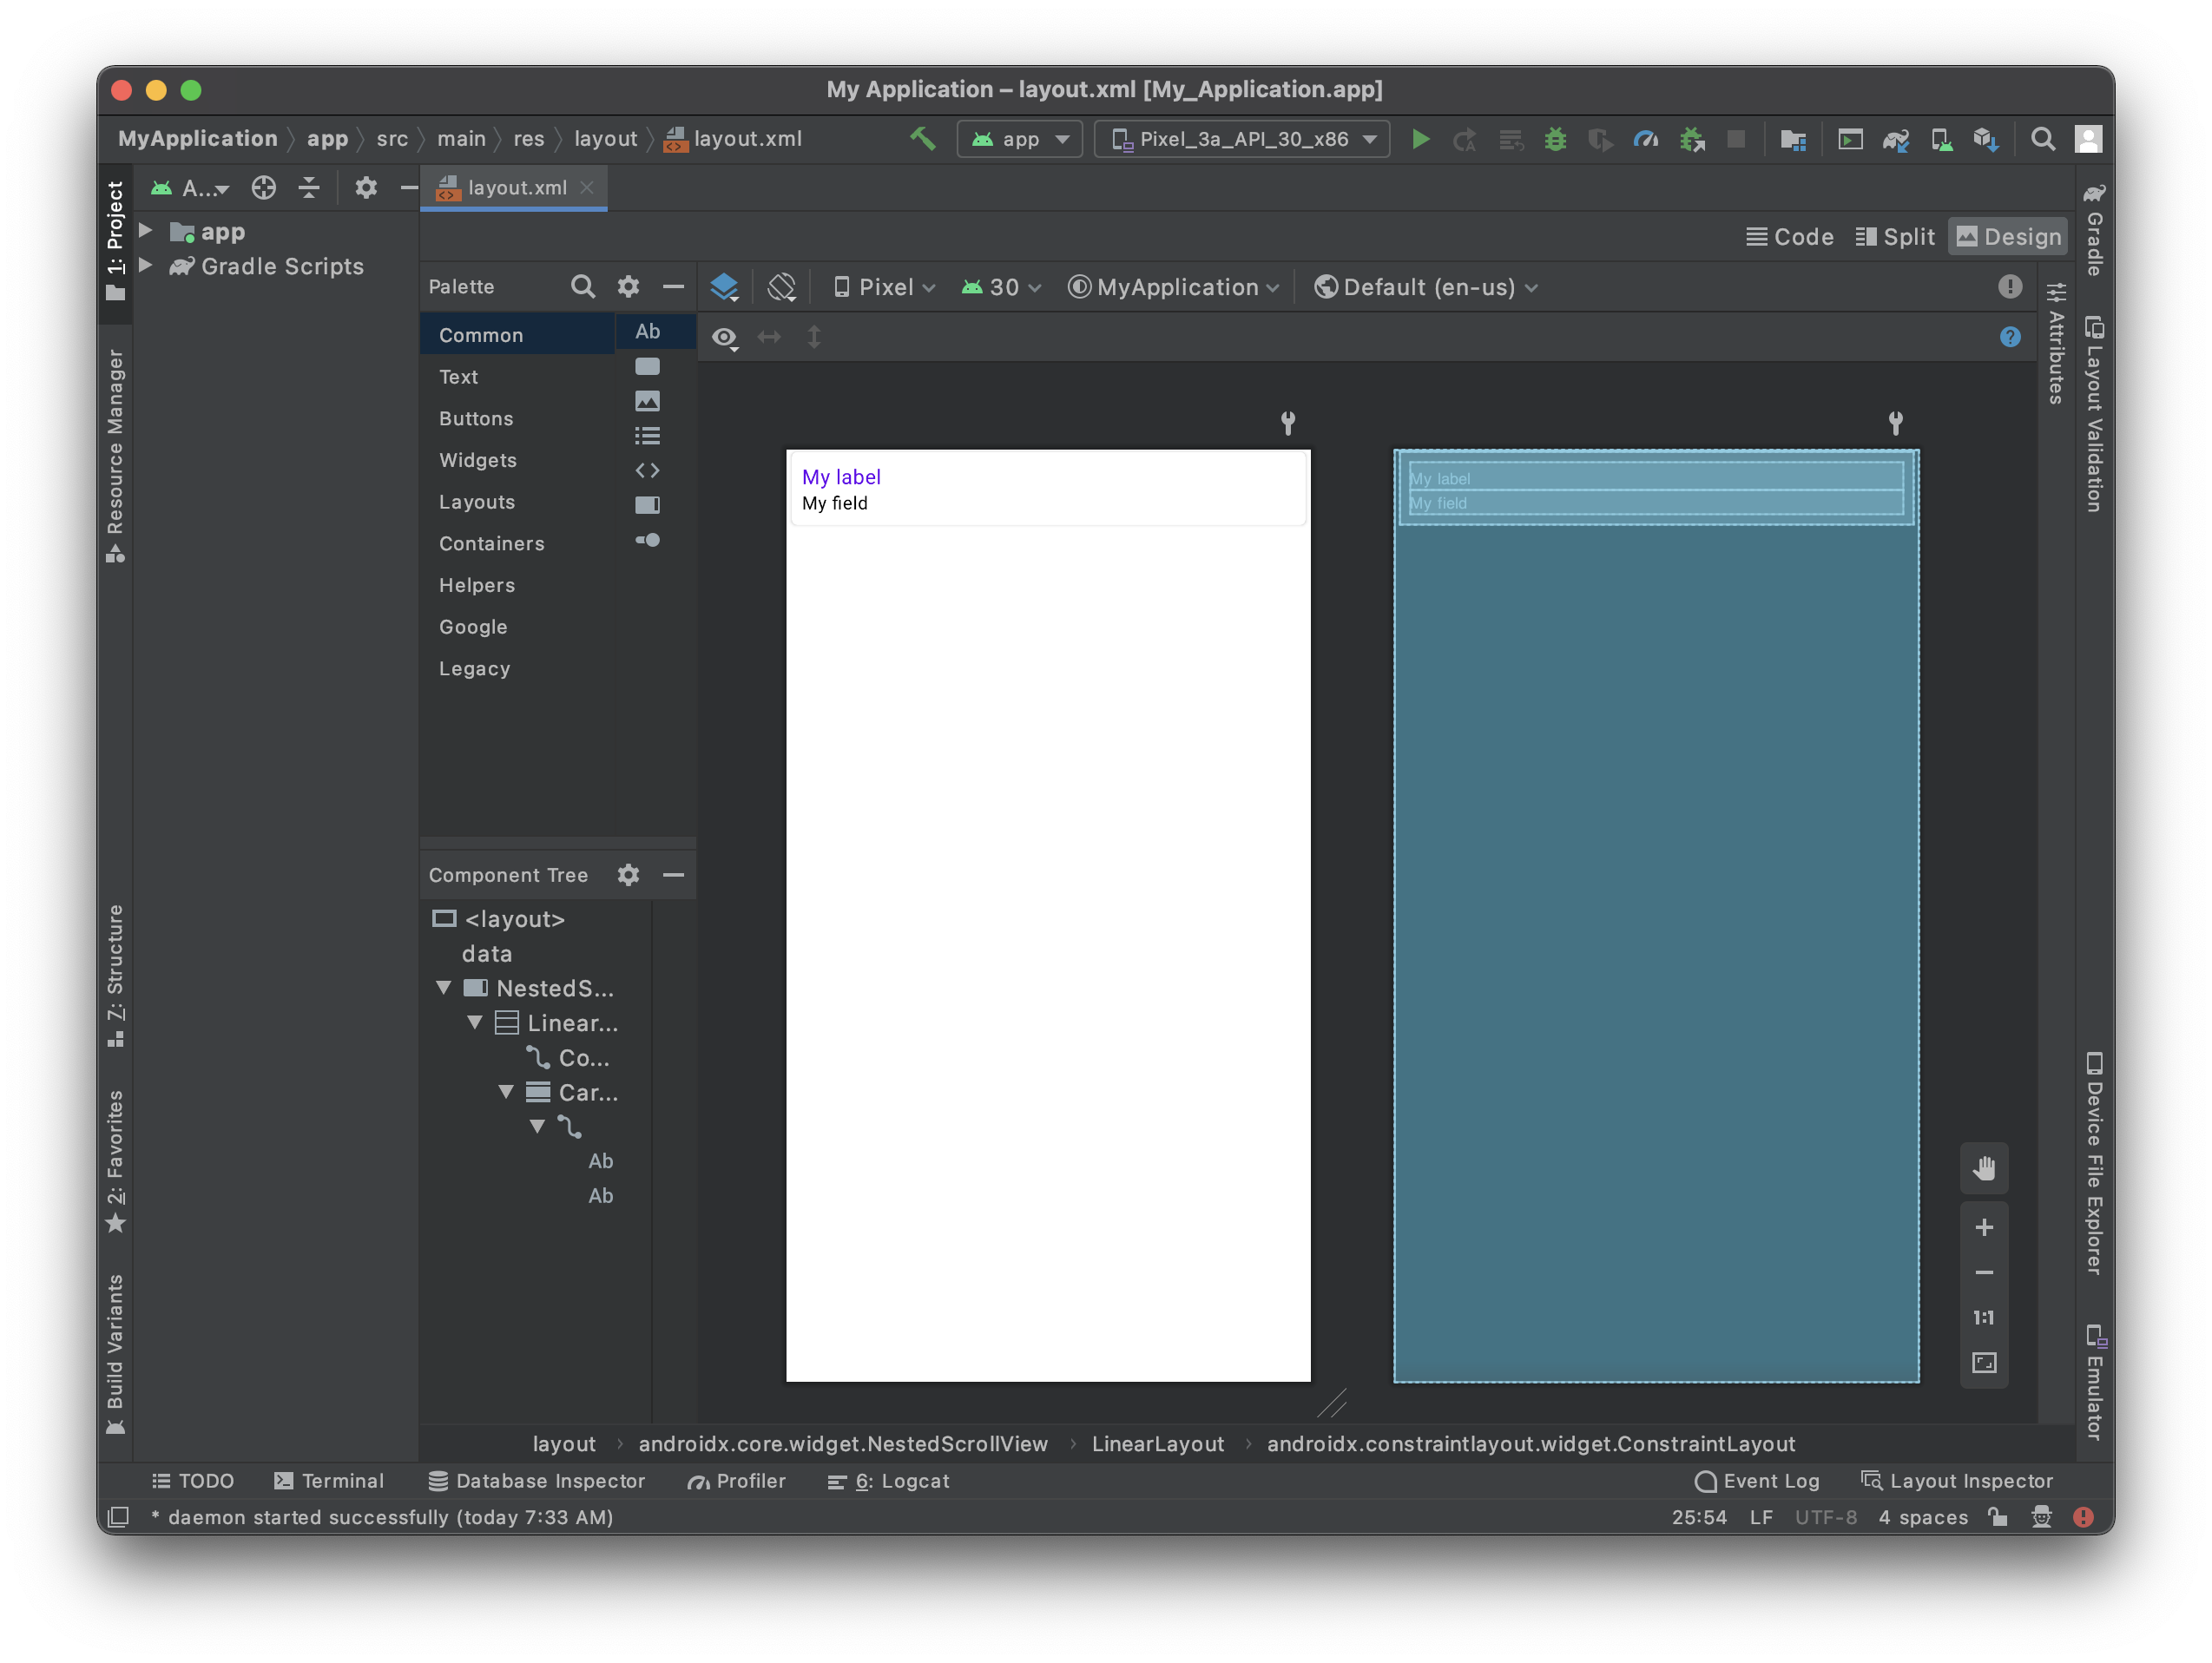Open Default (en-us) locale dropdown
Screen dimensions: 2212x1663
(1426, 288)
